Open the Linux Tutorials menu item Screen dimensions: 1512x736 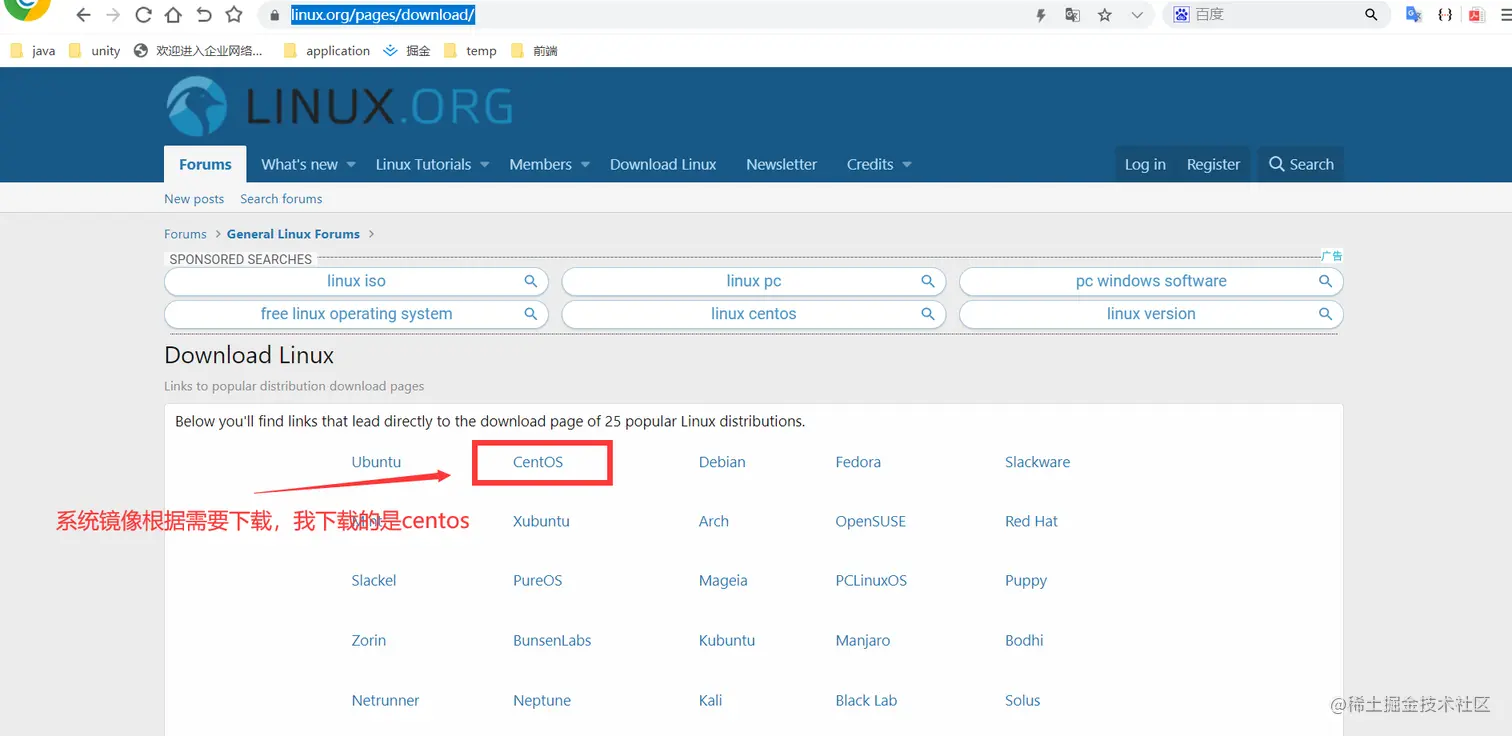click(x=423, y=164)
